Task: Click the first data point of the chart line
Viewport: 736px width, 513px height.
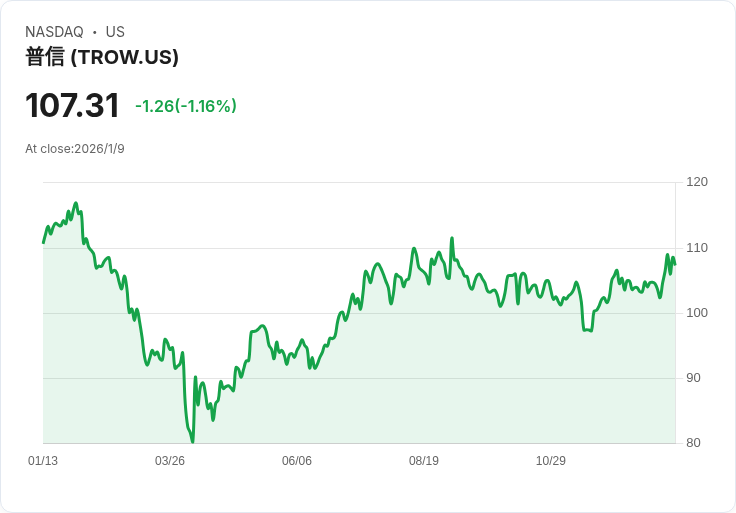Action: 43,242
